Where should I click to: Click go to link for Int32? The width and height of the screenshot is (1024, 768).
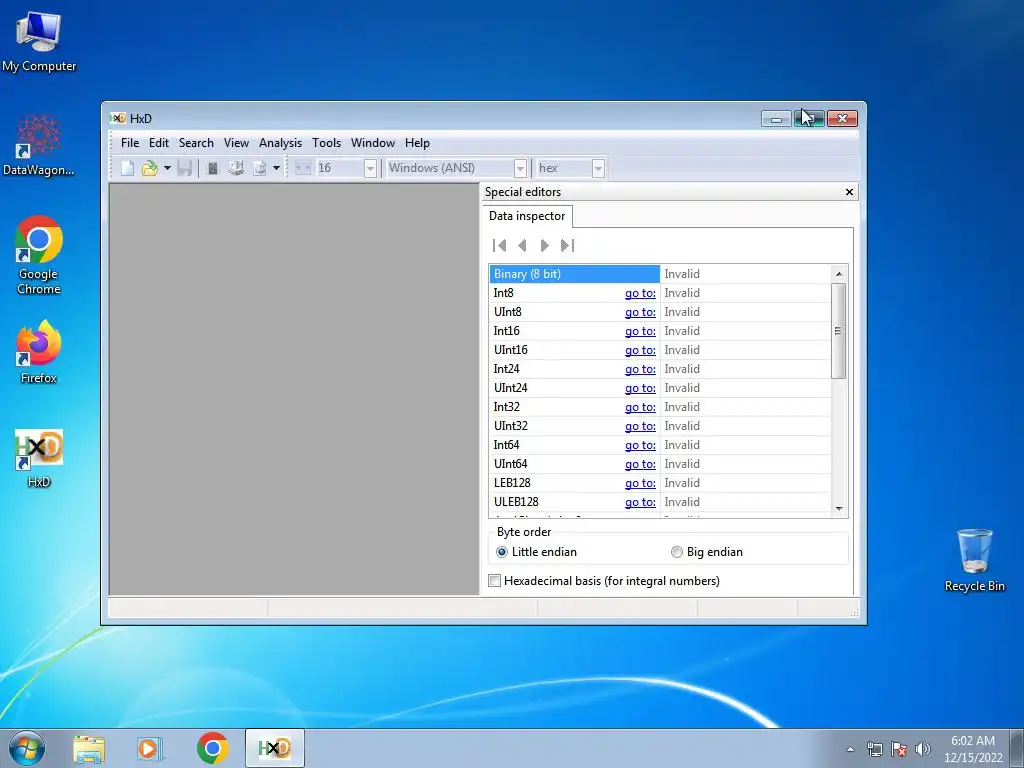point(640,407)
